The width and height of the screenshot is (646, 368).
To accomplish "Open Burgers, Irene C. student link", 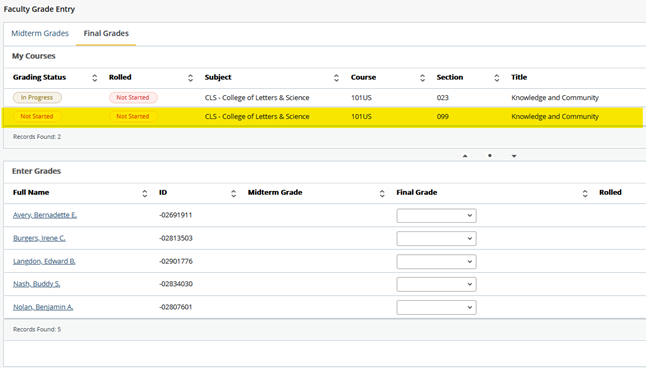I will 39,238.
